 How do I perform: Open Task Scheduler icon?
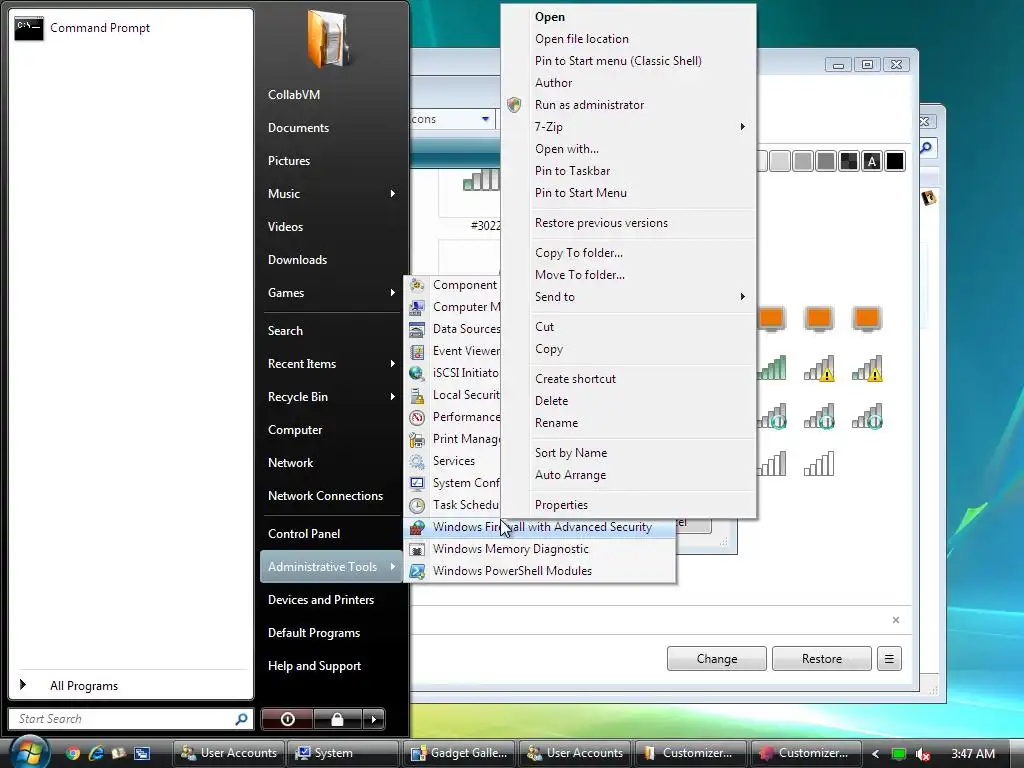tap(417, 505)
